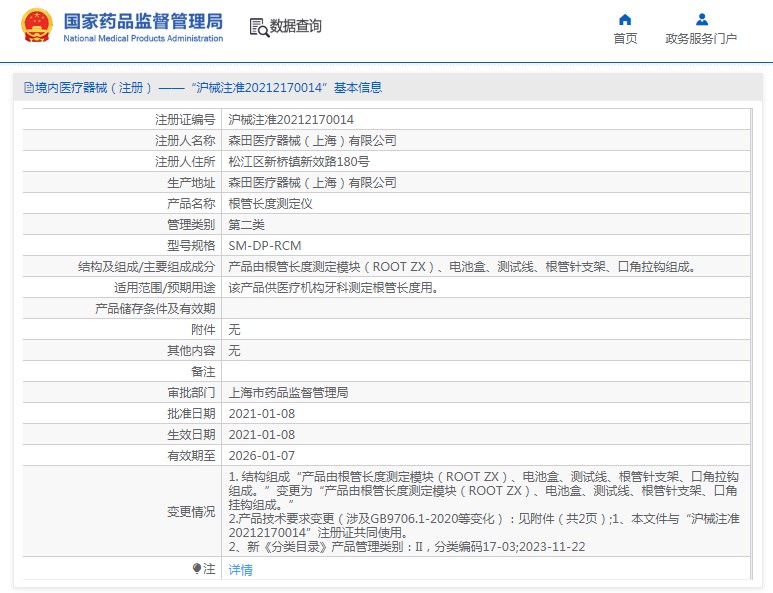Click the expiry date 2026-01-07

pos(262,455)
